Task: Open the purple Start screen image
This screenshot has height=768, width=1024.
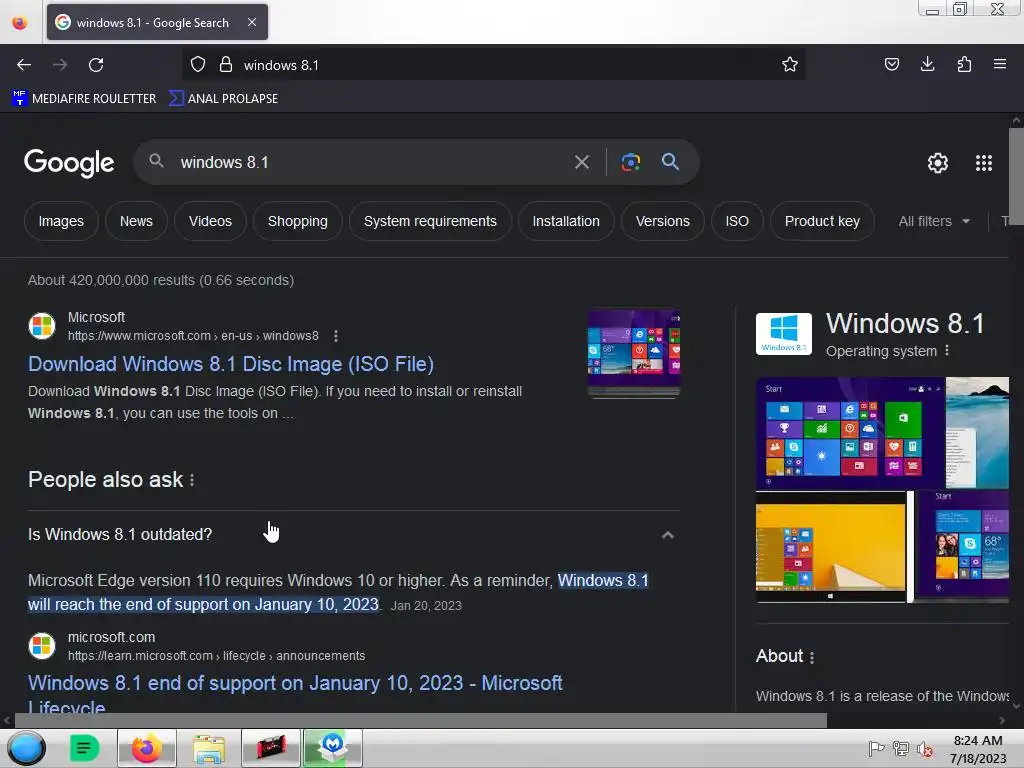Action: pyautogui.click(x=850, y=433)
